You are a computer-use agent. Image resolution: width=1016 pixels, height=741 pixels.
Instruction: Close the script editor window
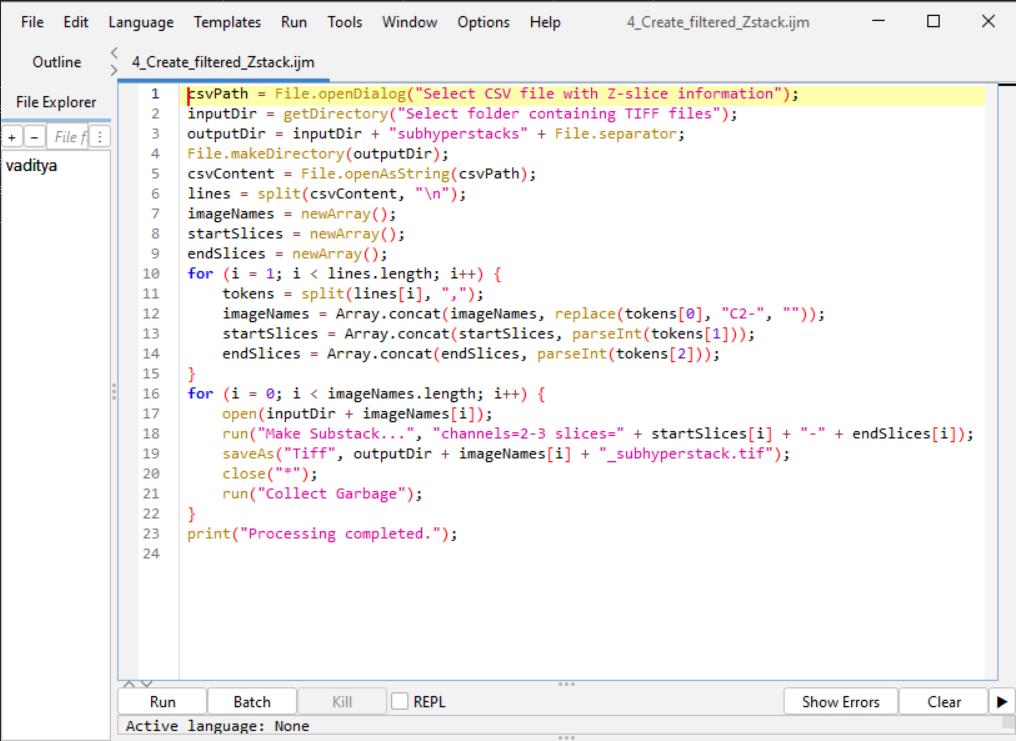click(x=988, y=21)
